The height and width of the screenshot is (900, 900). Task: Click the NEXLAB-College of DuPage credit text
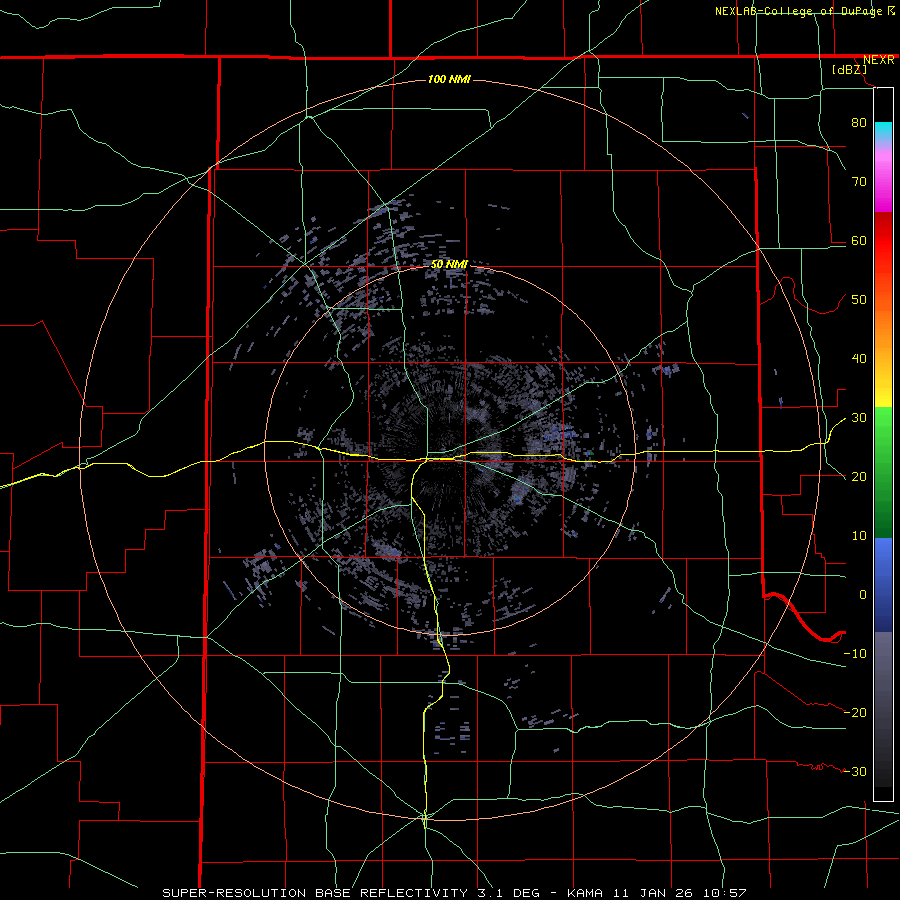coord(799,11)
